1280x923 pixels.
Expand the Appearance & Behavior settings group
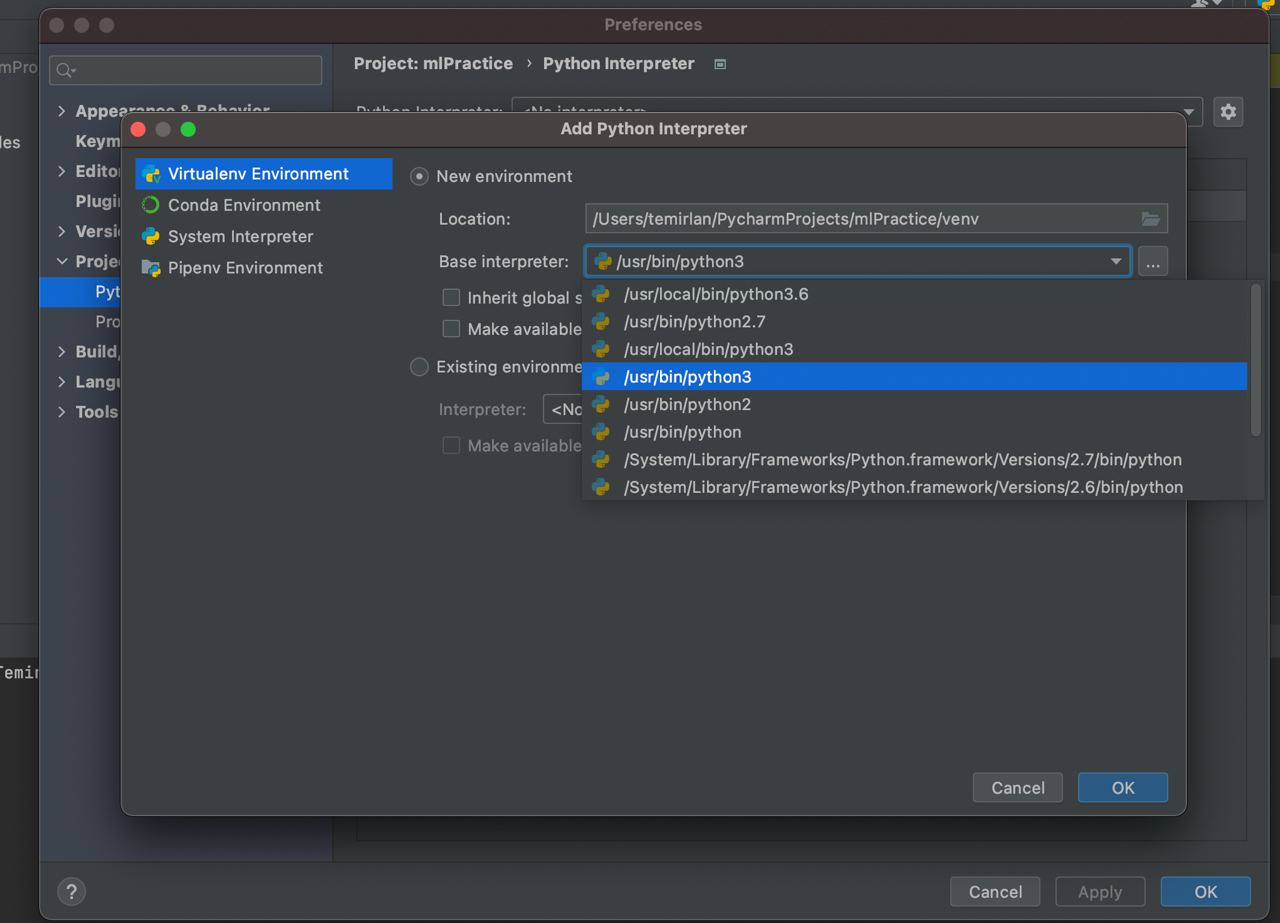coord(62,111)
